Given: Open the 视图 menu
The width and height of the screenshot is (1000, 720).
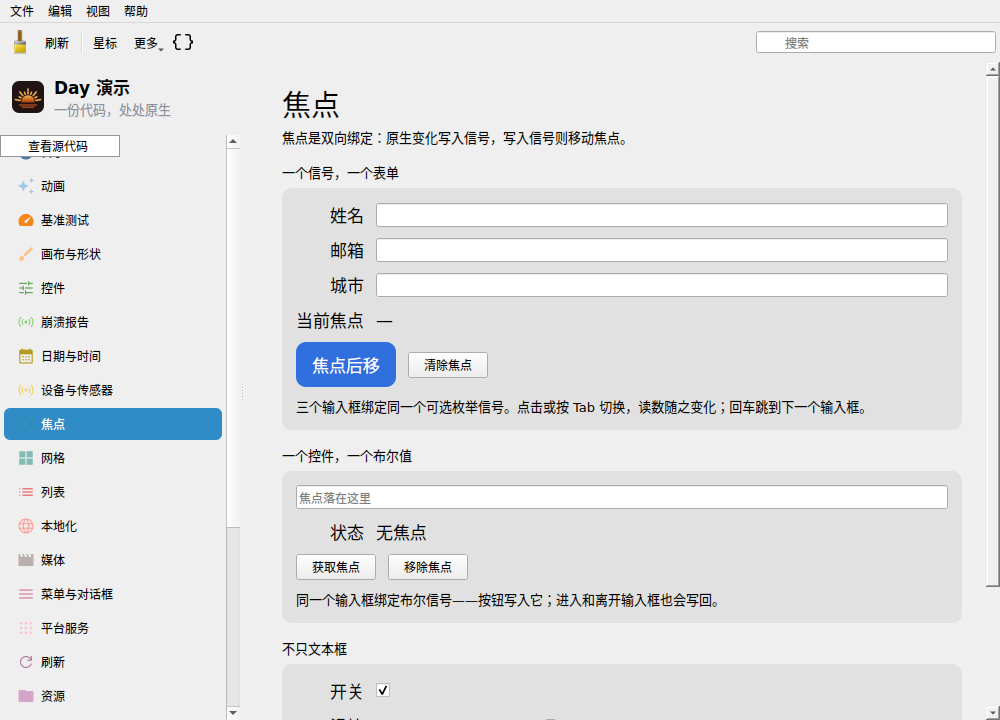Looking at the screenshot, I should point(98,11).
